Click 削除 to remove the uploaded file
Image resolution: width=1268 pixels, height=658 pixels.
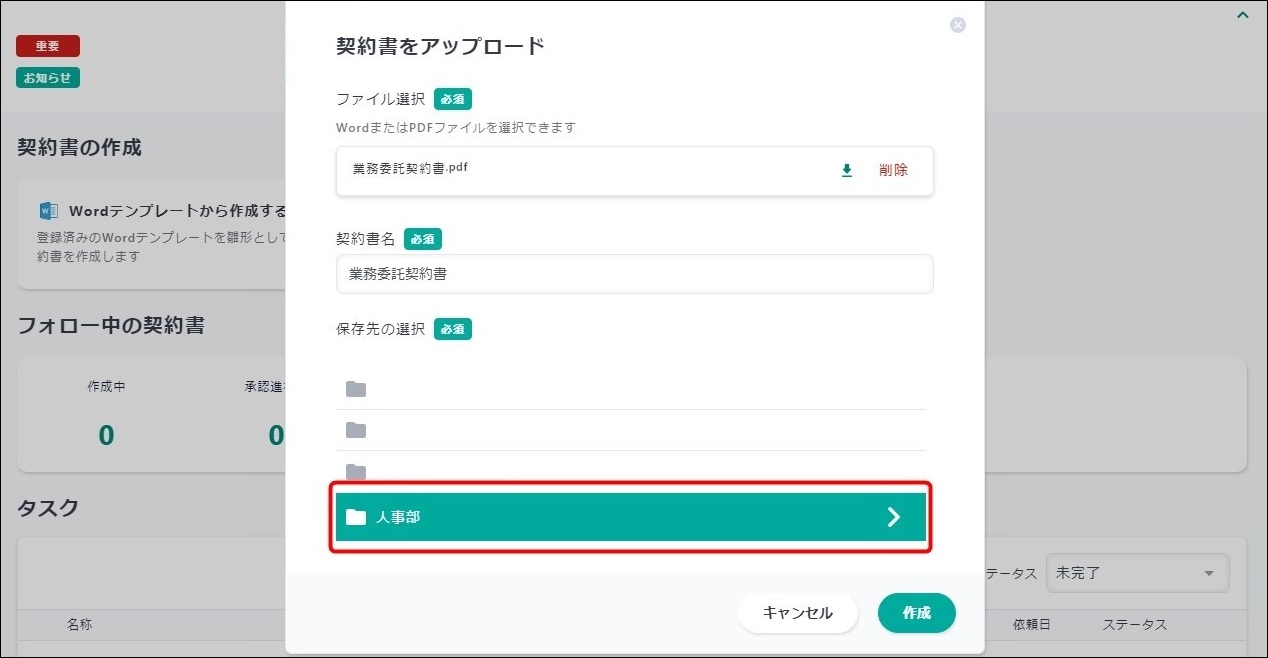click(x=893, y=171)
